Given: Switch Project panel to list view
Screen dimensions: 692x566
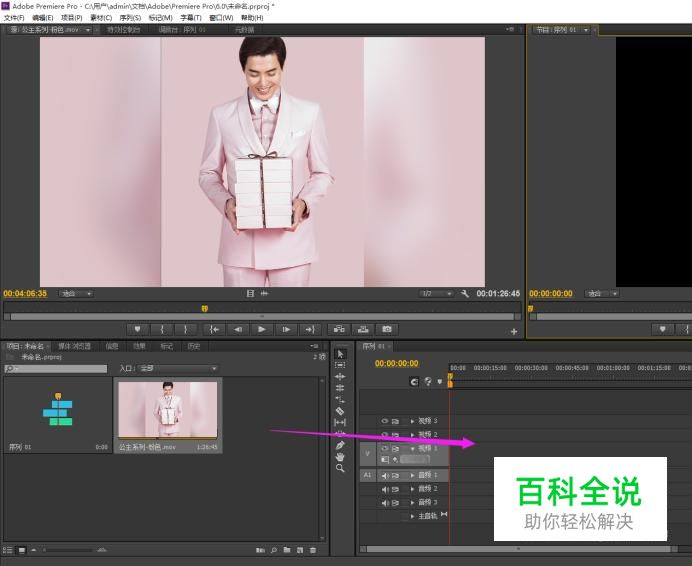Looking at the screenshot, I should tap(8, 550).
